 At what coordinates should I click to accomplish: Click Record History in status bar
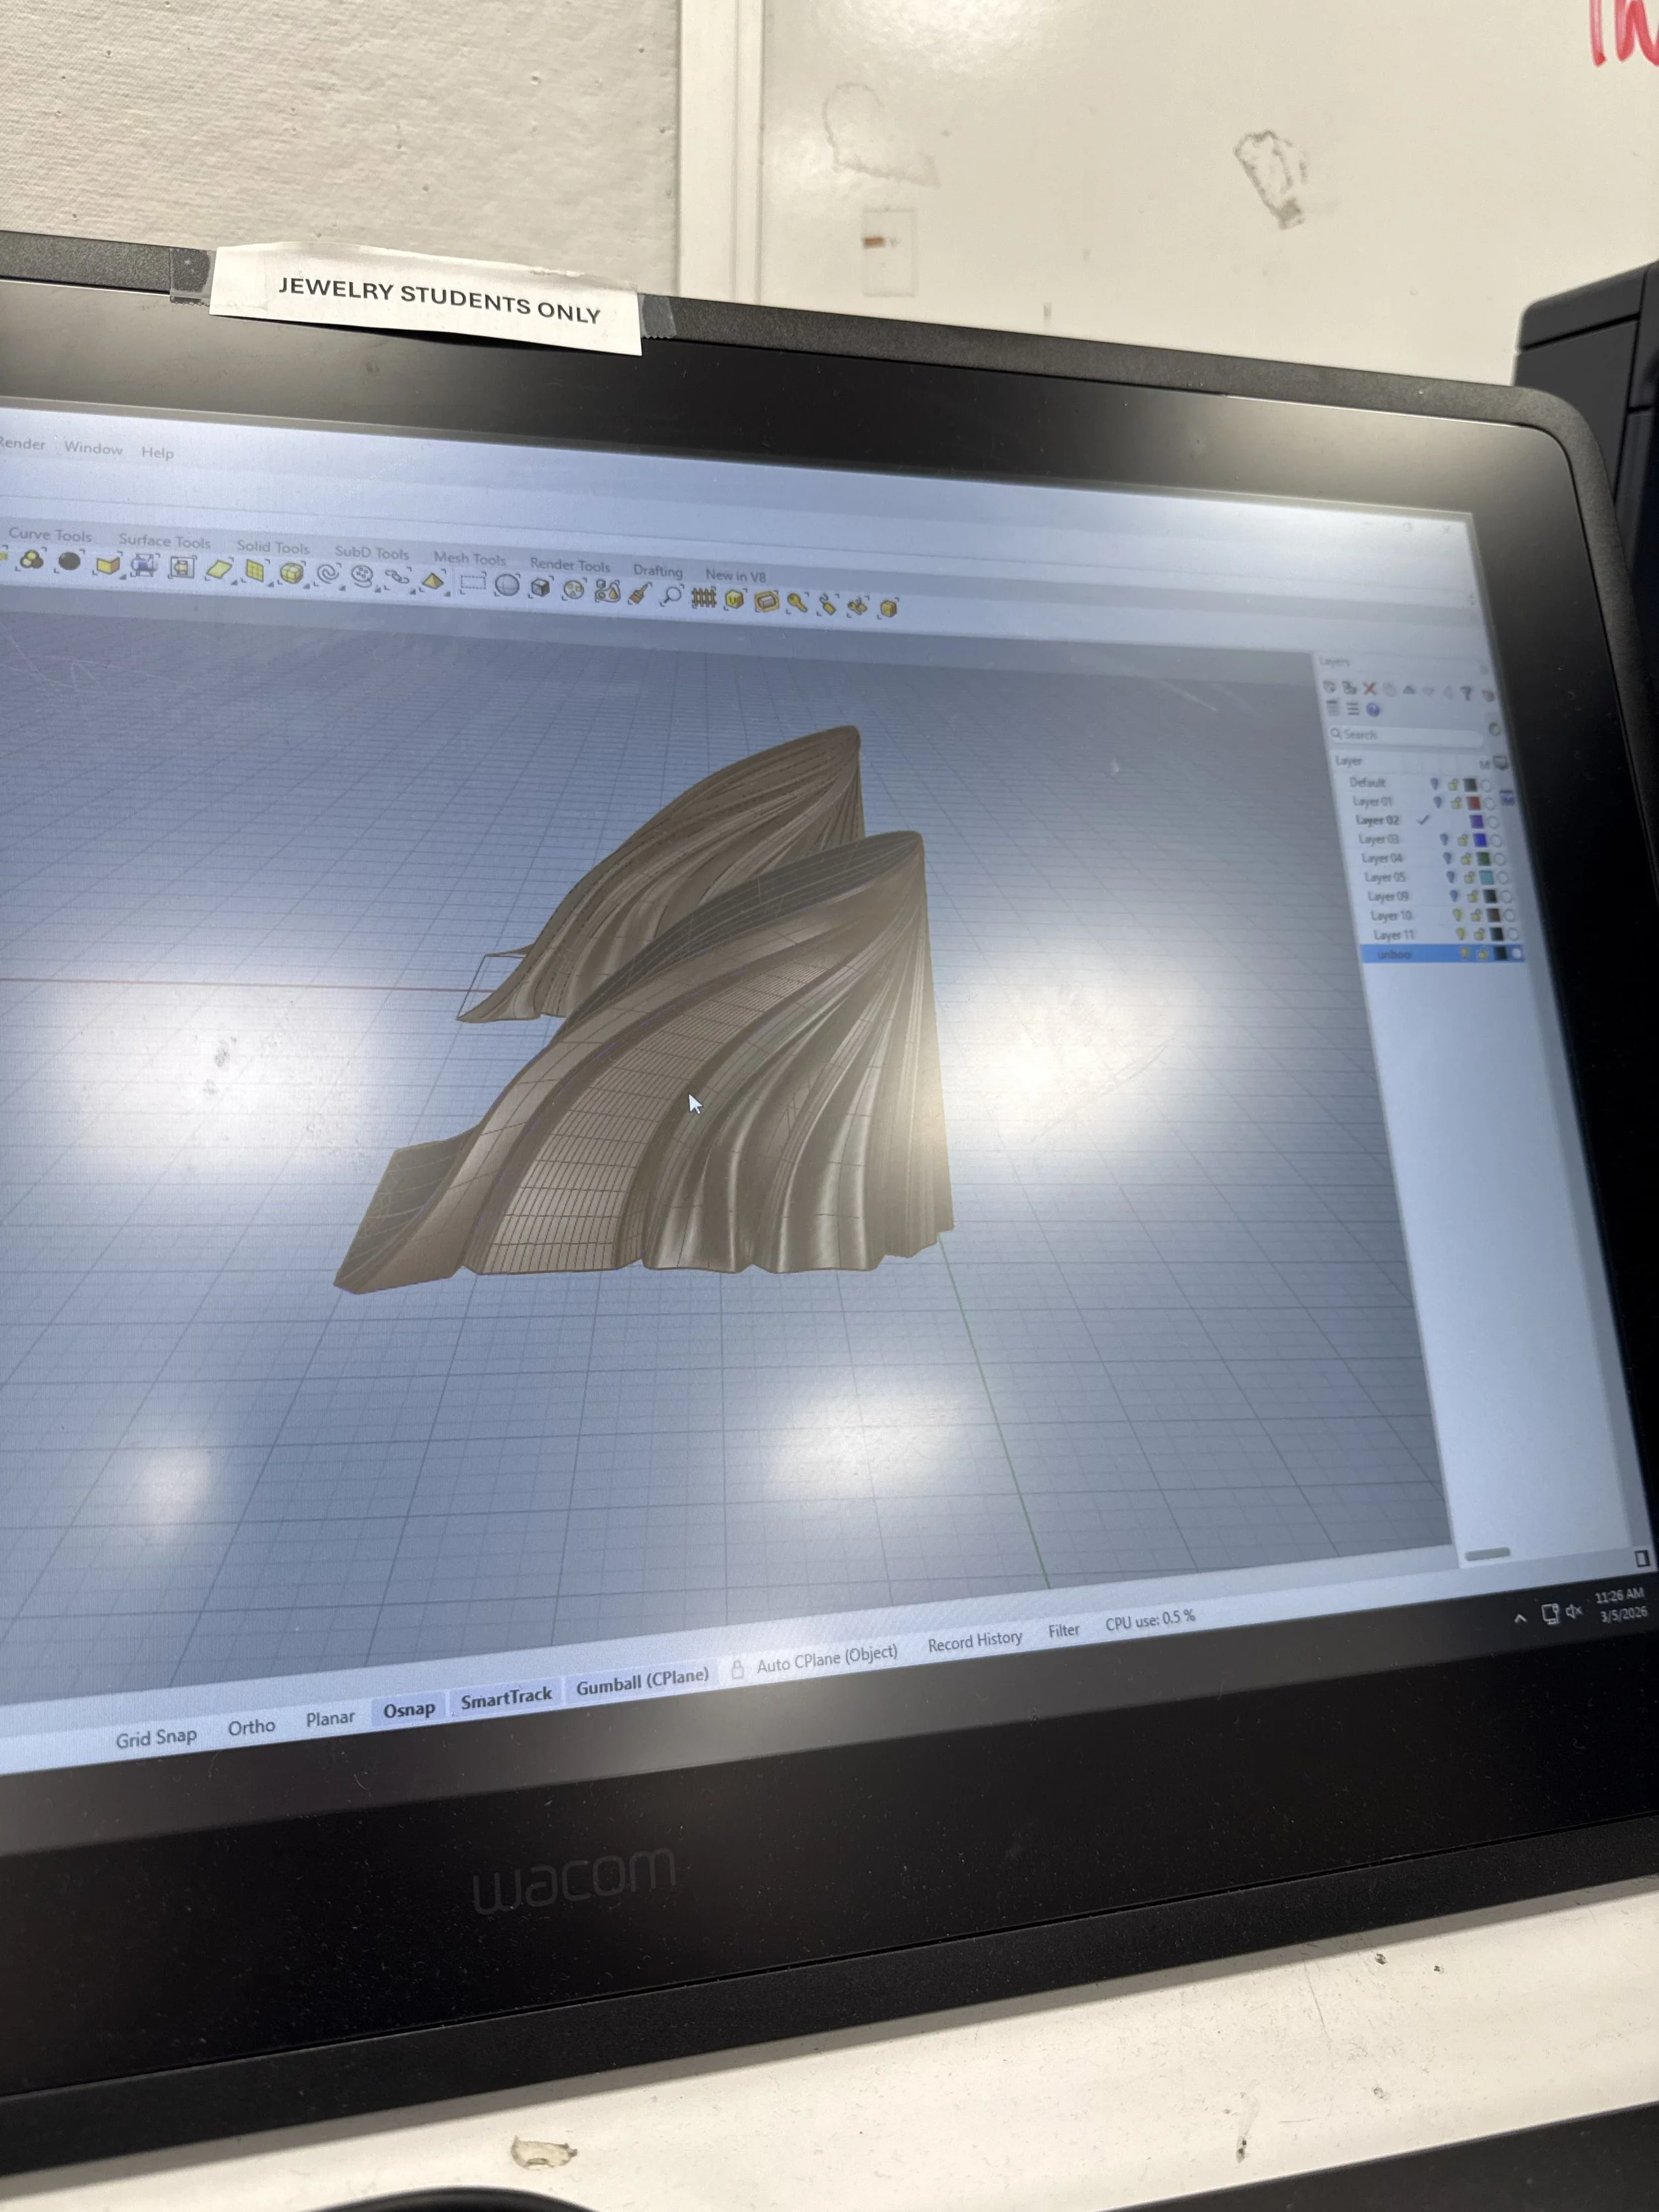(975, 1642)
